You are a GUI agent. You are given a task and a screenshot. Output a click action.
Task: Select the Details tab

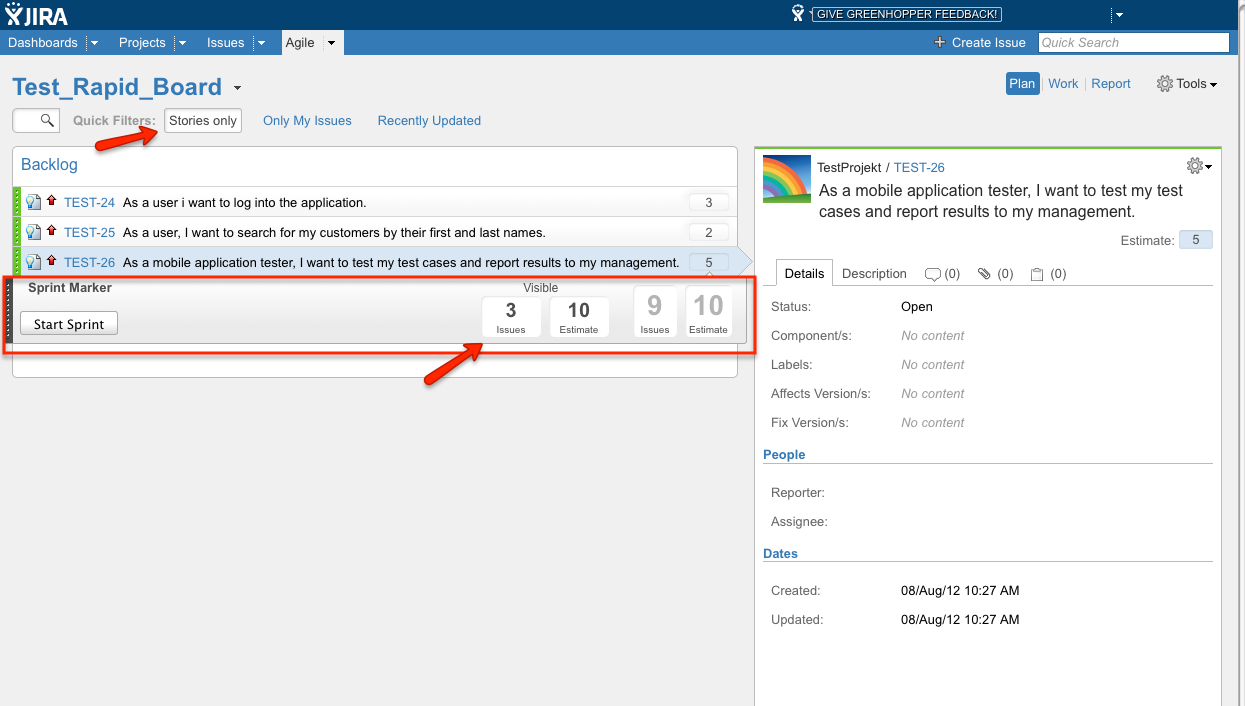click(805, 273)
